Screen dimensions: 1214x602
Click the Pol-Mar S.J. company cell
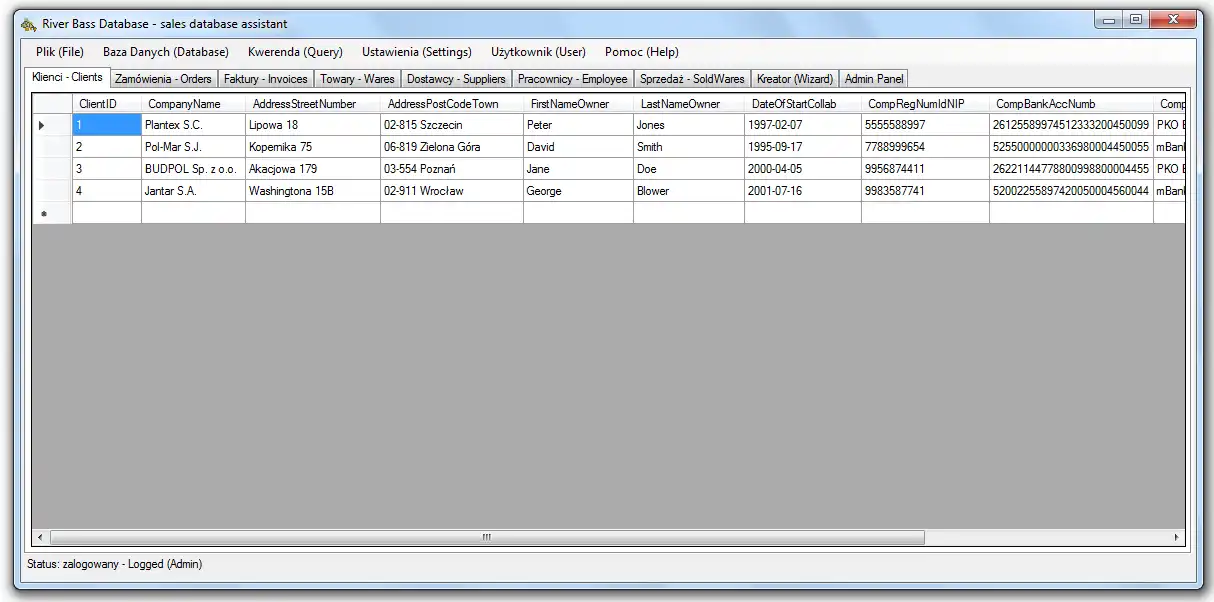pos(193,147)
